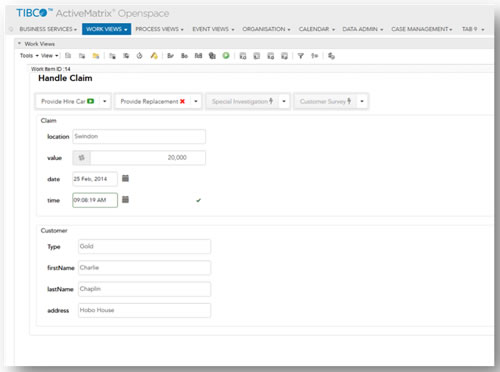The width and height of the screenshot is (500, 372).
Task: Click the small circle icon before Business Services
Action: (11, 29)
